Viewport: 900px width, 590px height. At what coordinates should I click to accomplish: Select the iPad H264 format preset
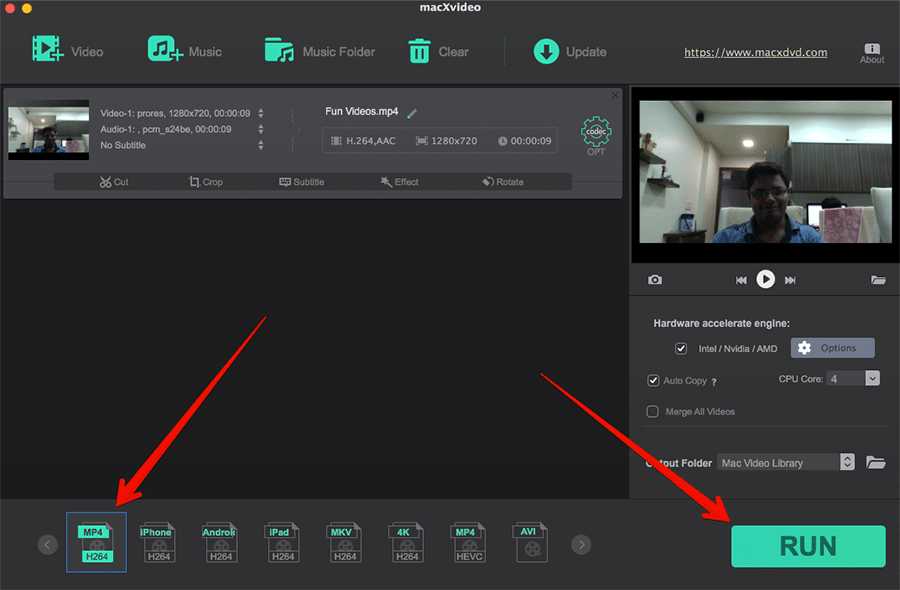pos(282,542)
